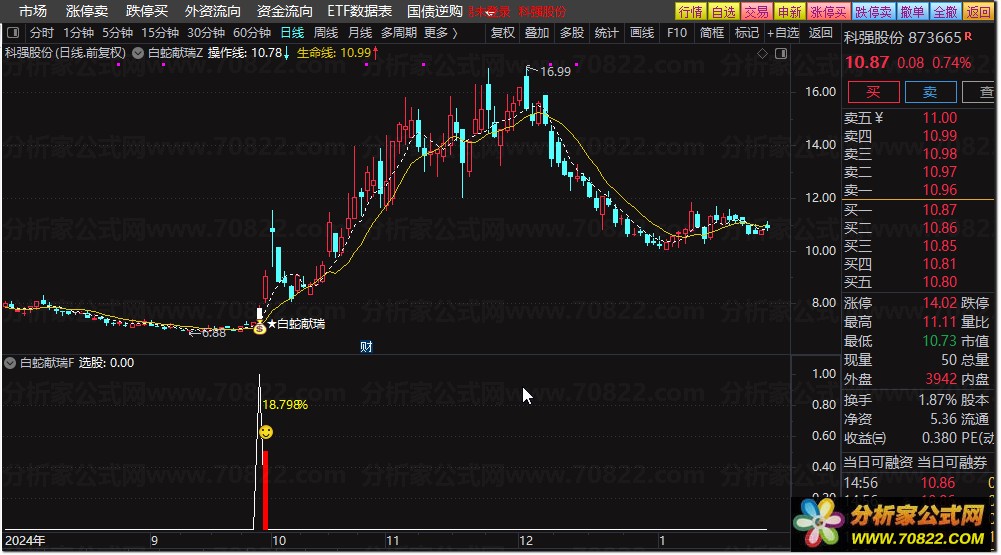Click the red selection signal bar
The height and width of the screenshot is (555, 1001).
pyautogui.click(x=266, y=490)
